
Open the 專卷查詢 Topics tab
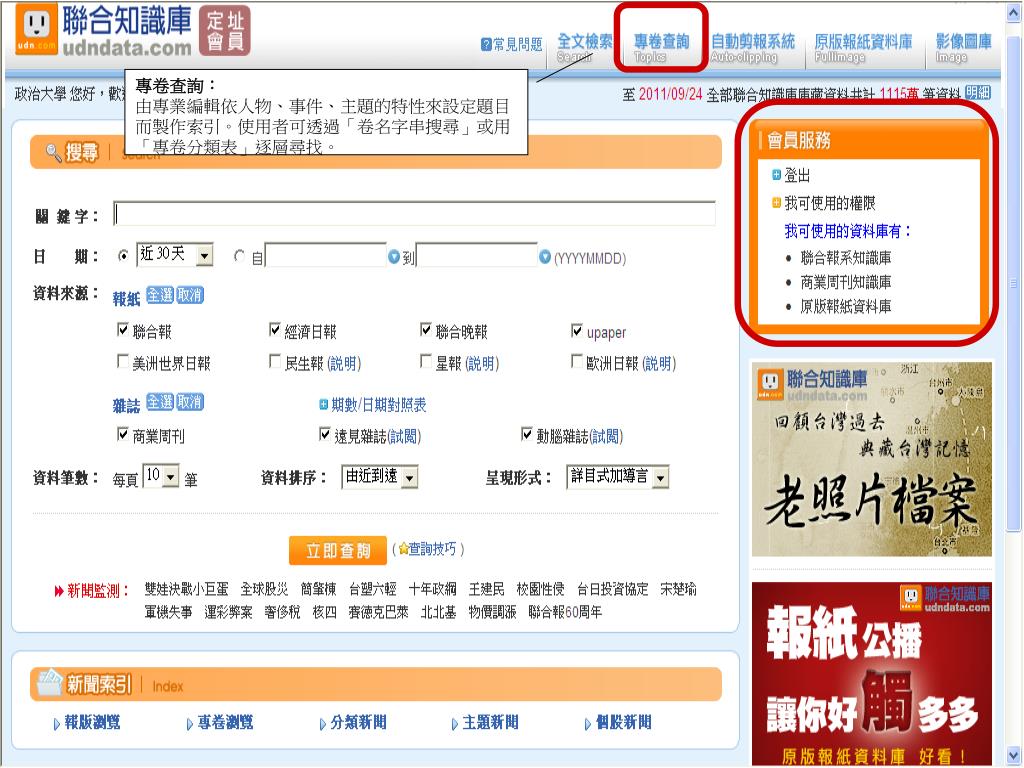(x=661, y=48)
